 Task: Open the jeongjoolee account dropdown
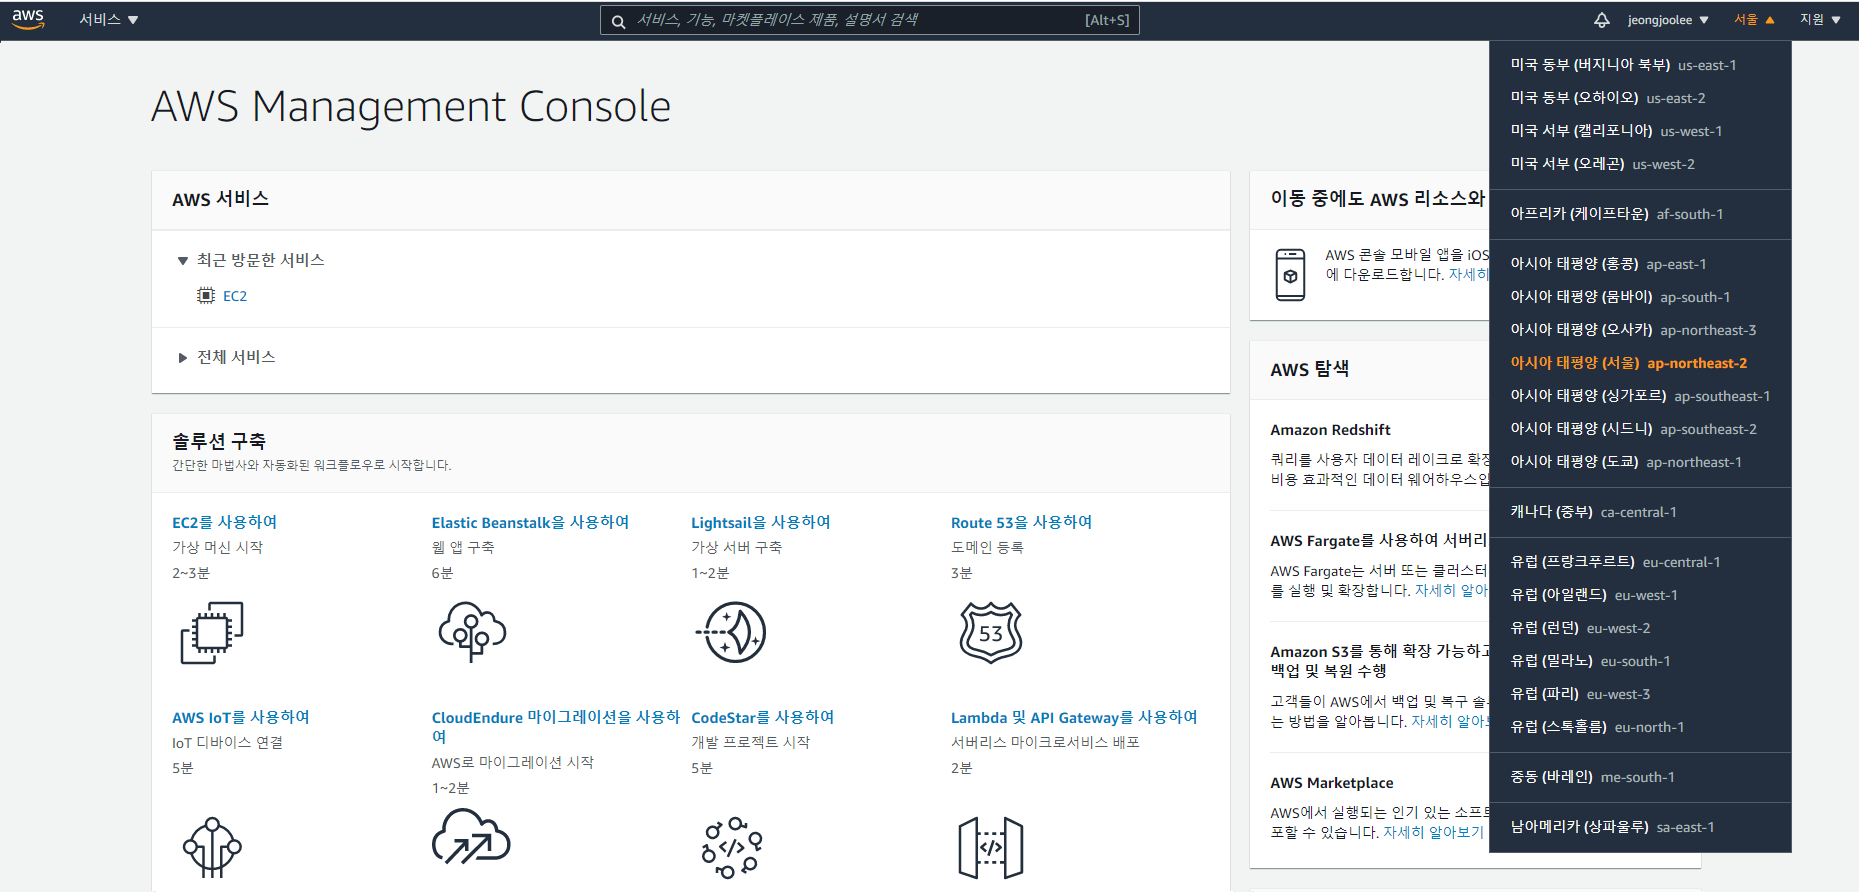coord(1668,20)
